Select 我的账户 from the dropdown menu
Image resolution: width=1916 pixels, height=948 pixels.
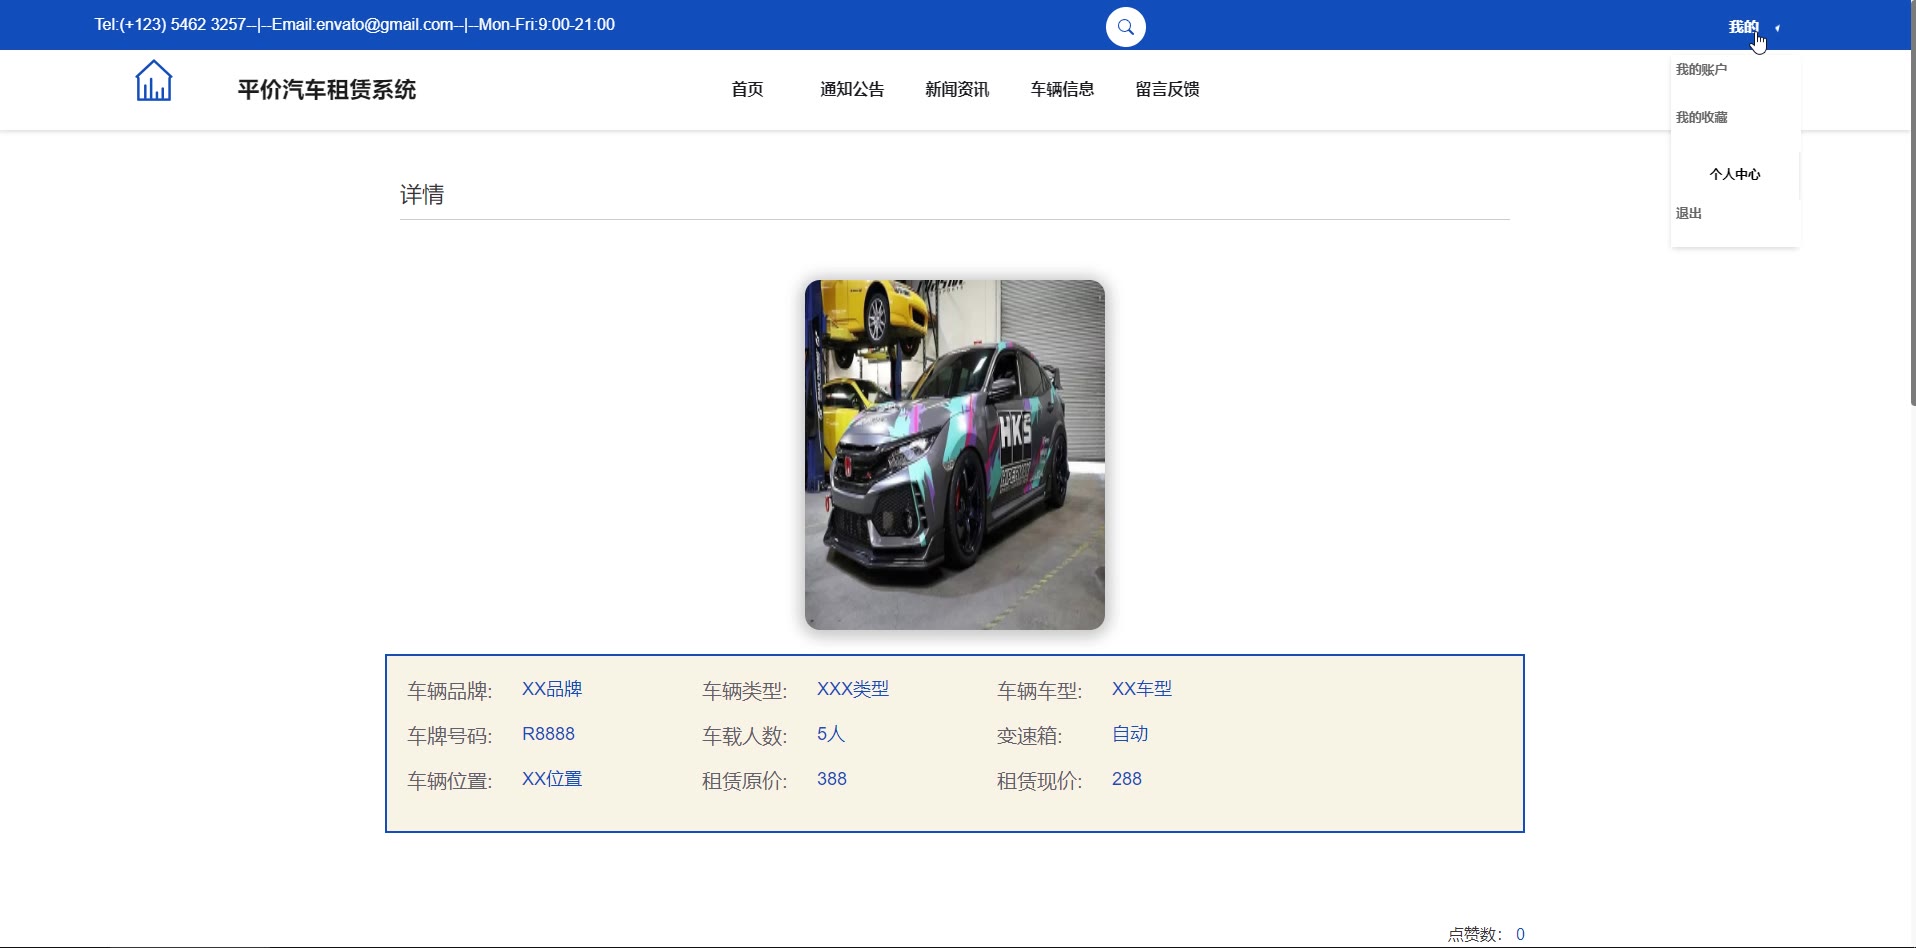pyautogui.click(x=1701, y=70)
